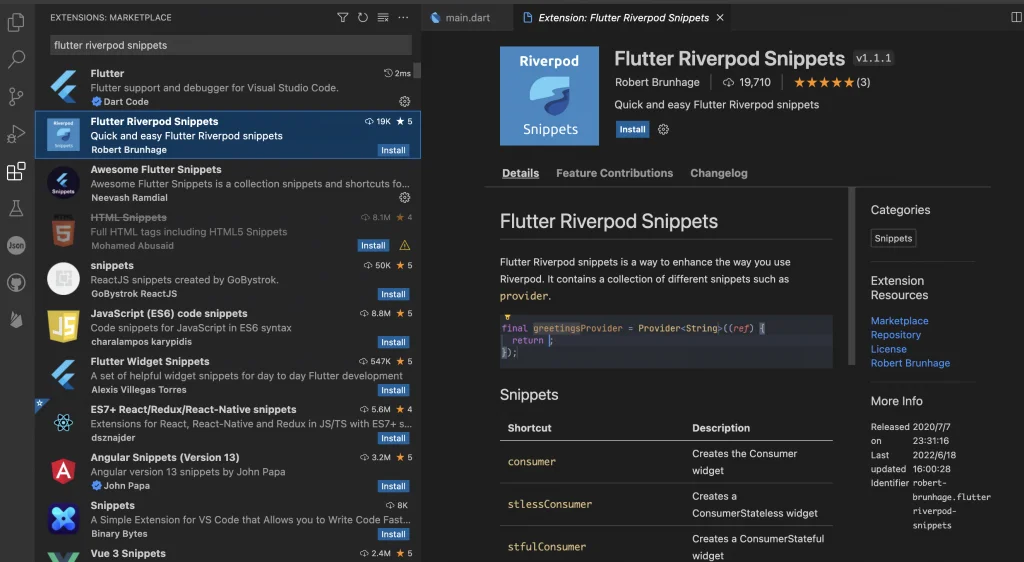The width and height of the screenshot is (1024, 562).
Task: Open the Source Control view
Action: (16, 97)
